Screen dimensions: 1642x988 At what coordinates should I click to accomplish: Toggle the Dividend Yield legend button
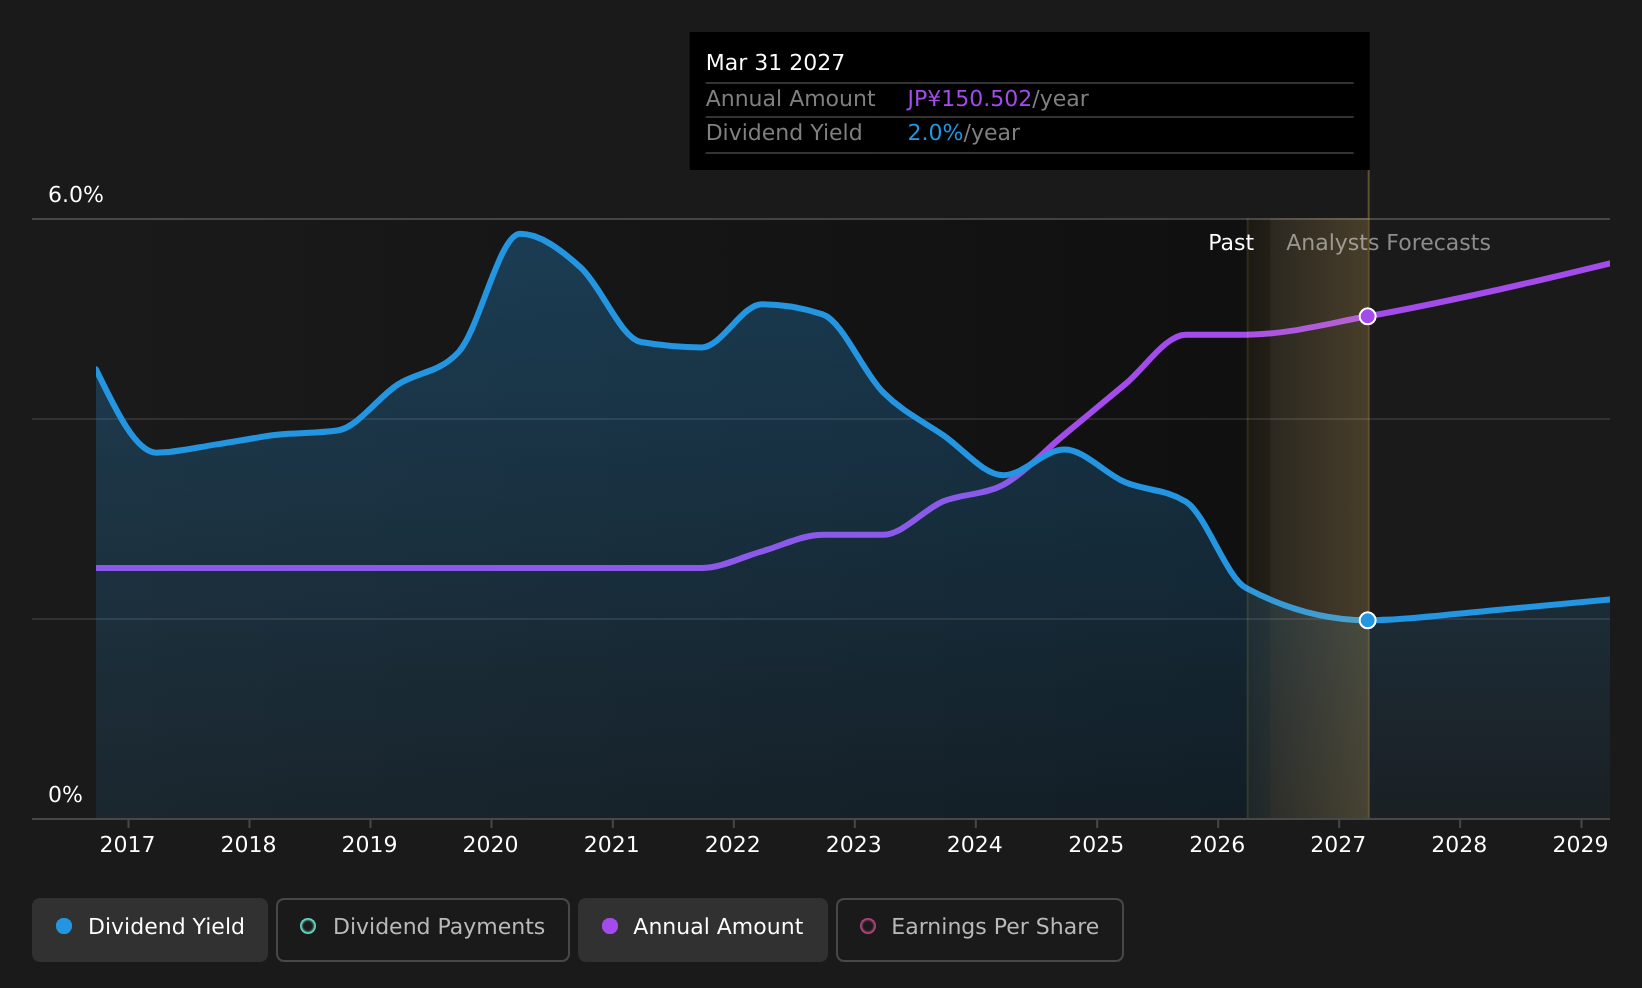click(x=150, y=930)
